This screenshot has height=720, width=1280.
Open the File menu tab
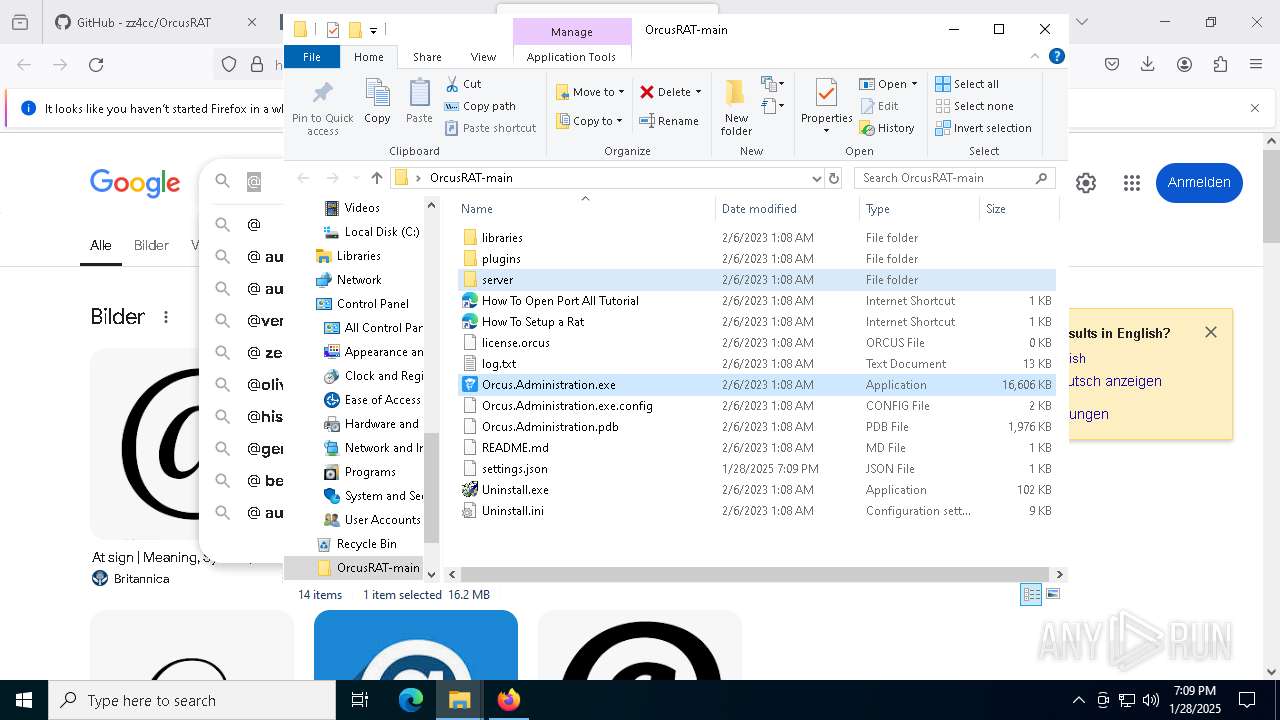pyautogui.click(x=312, y=57)
